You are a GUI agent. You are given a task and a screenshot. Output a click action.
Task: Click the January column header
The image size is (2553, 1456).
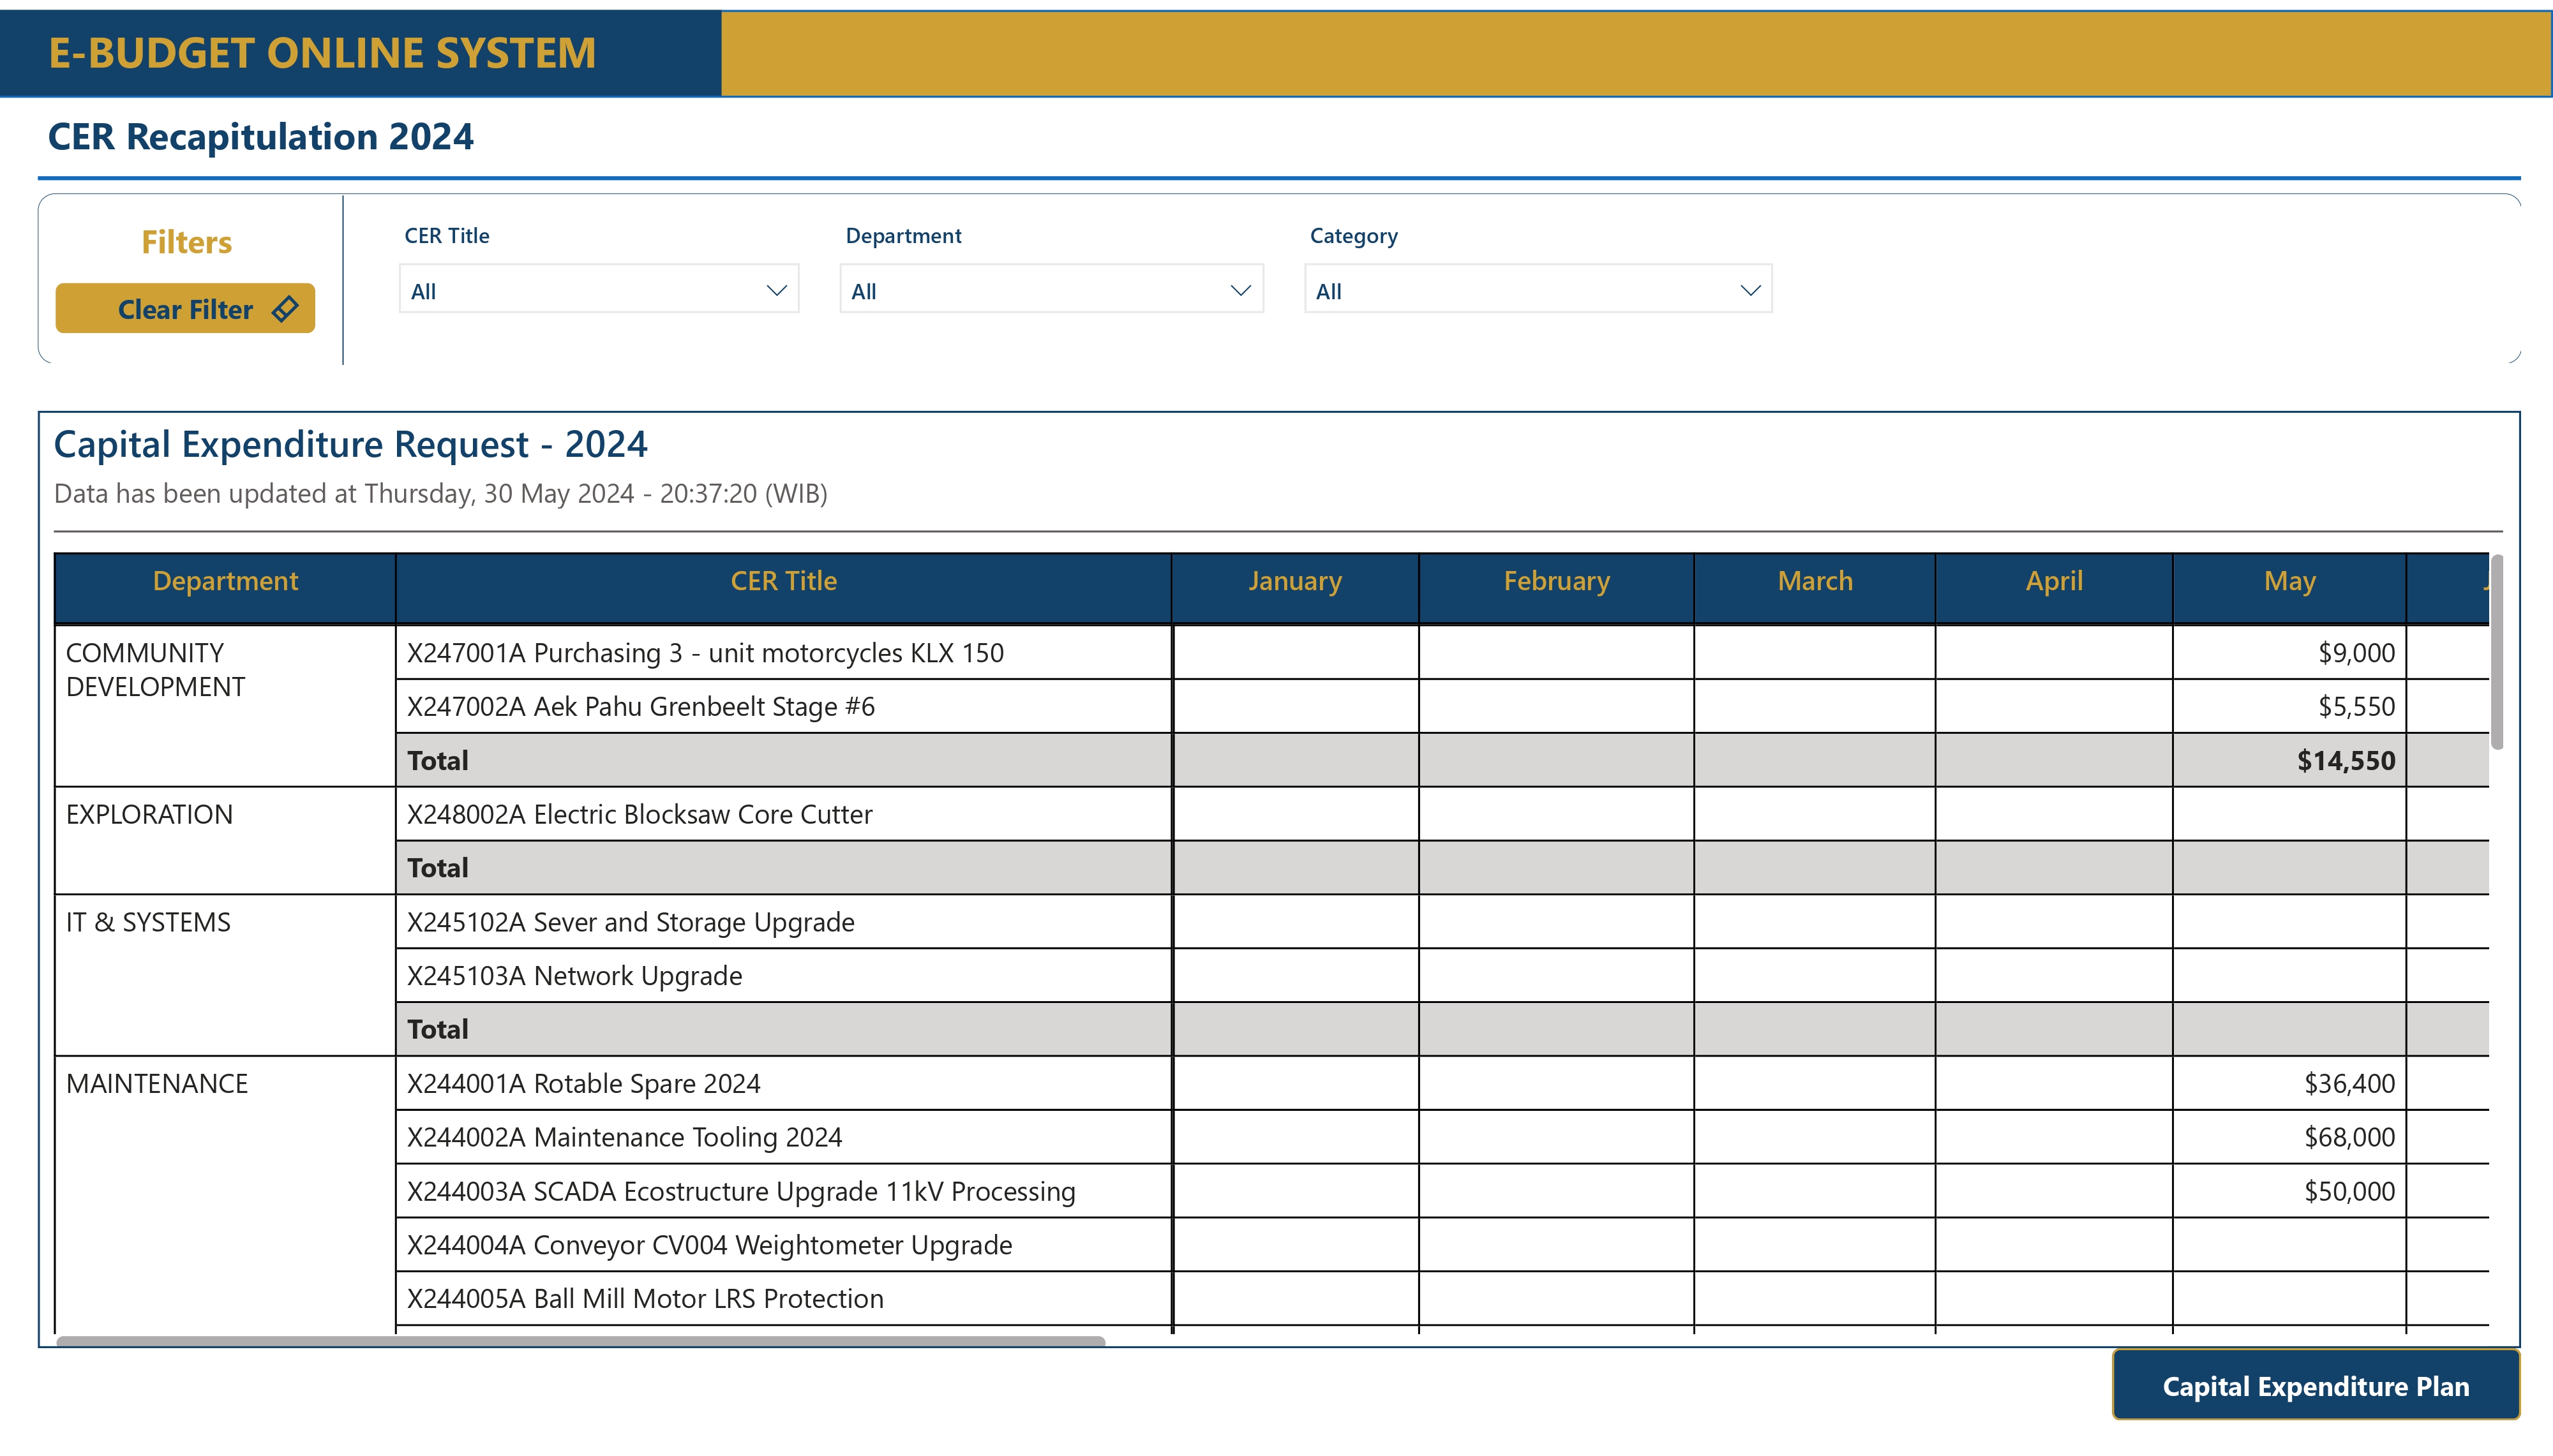click(1294, 580)
